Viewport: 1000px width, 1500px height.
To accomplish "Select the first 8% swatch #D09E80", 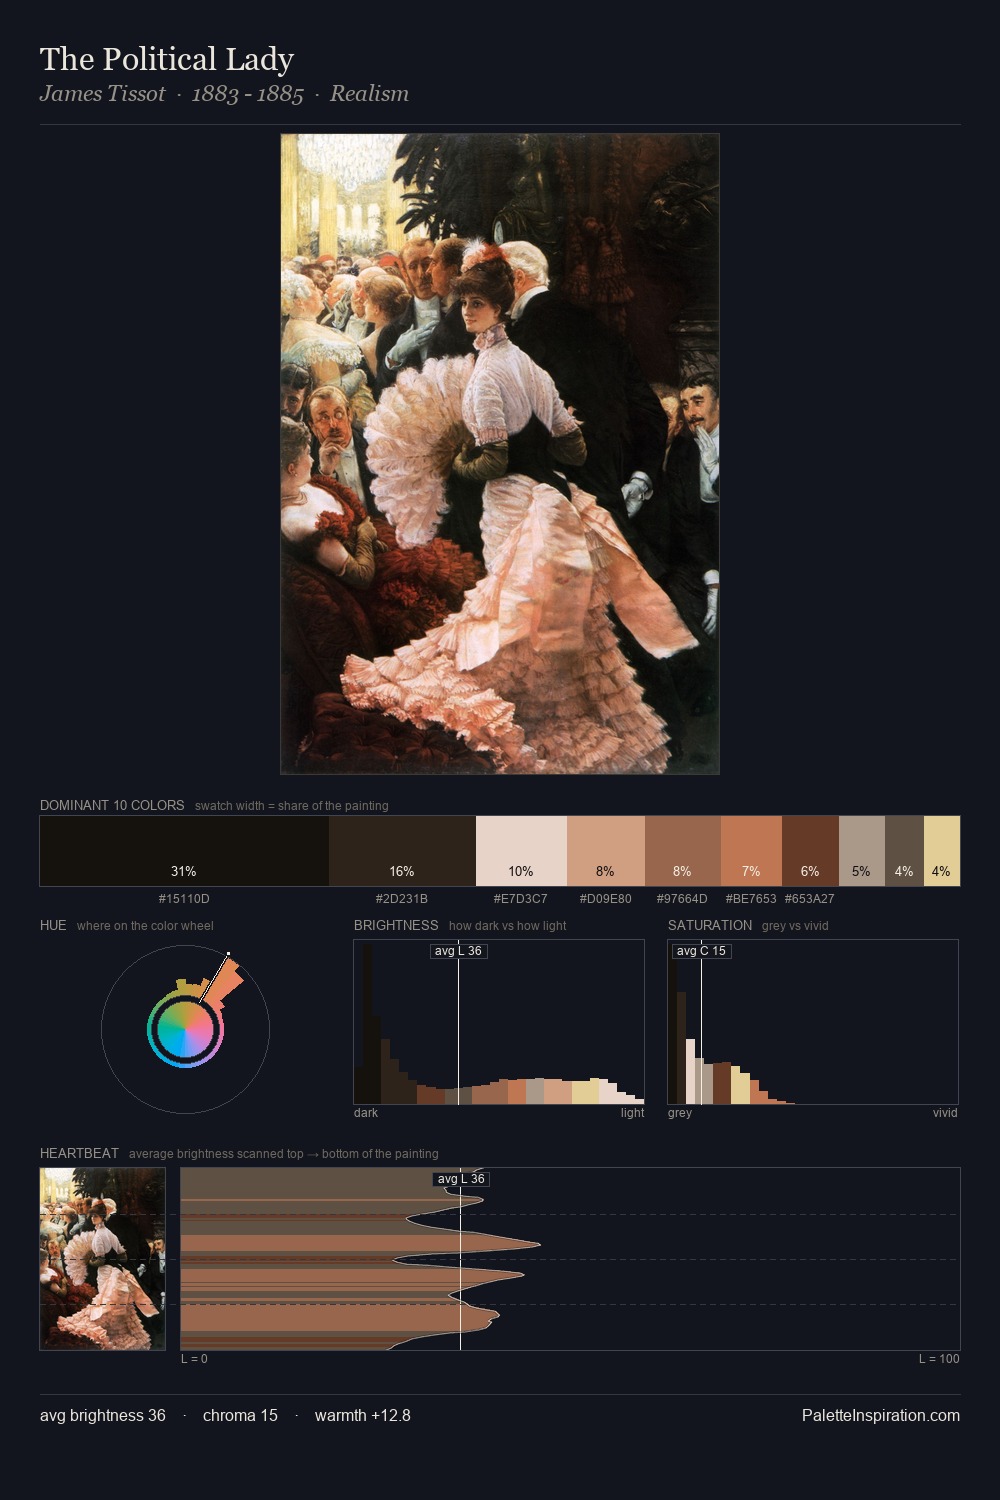I will (606, 851).
